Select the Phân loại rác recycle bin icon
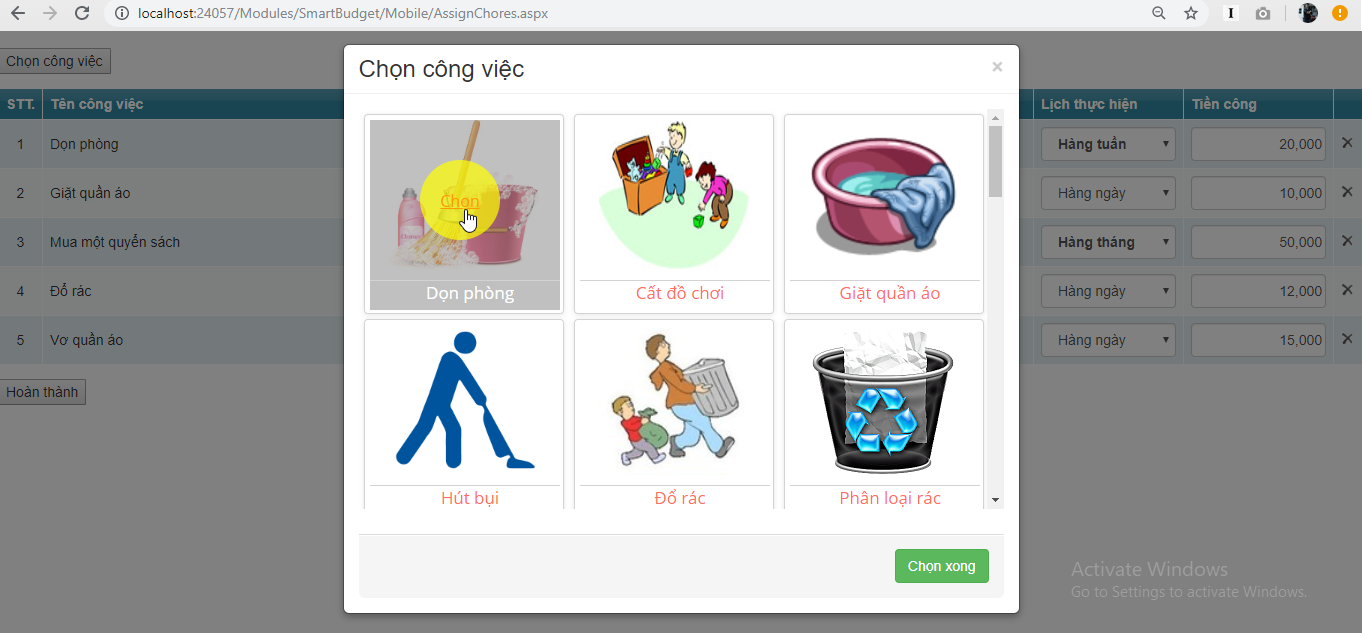This screenshot has width=1362, height=633. tap(883, 402)
